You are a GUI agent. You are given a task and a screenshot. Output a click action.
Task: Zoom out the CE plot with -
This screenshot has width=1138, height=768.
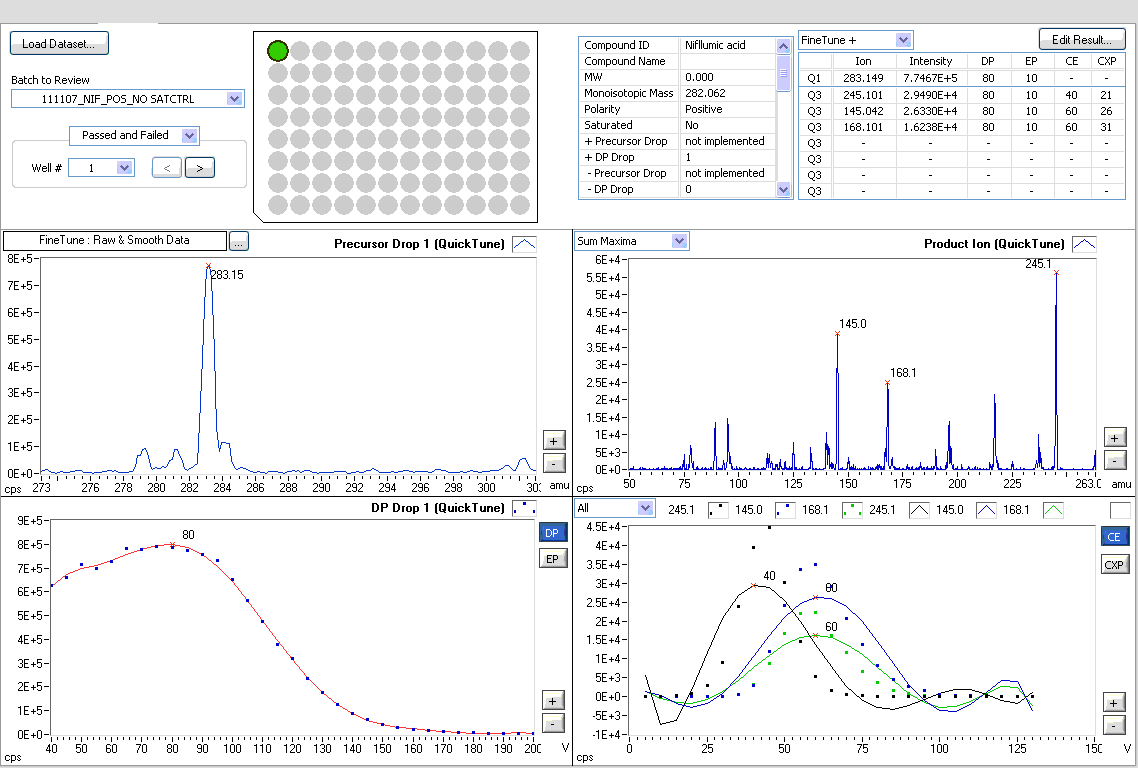point(1114,724)
